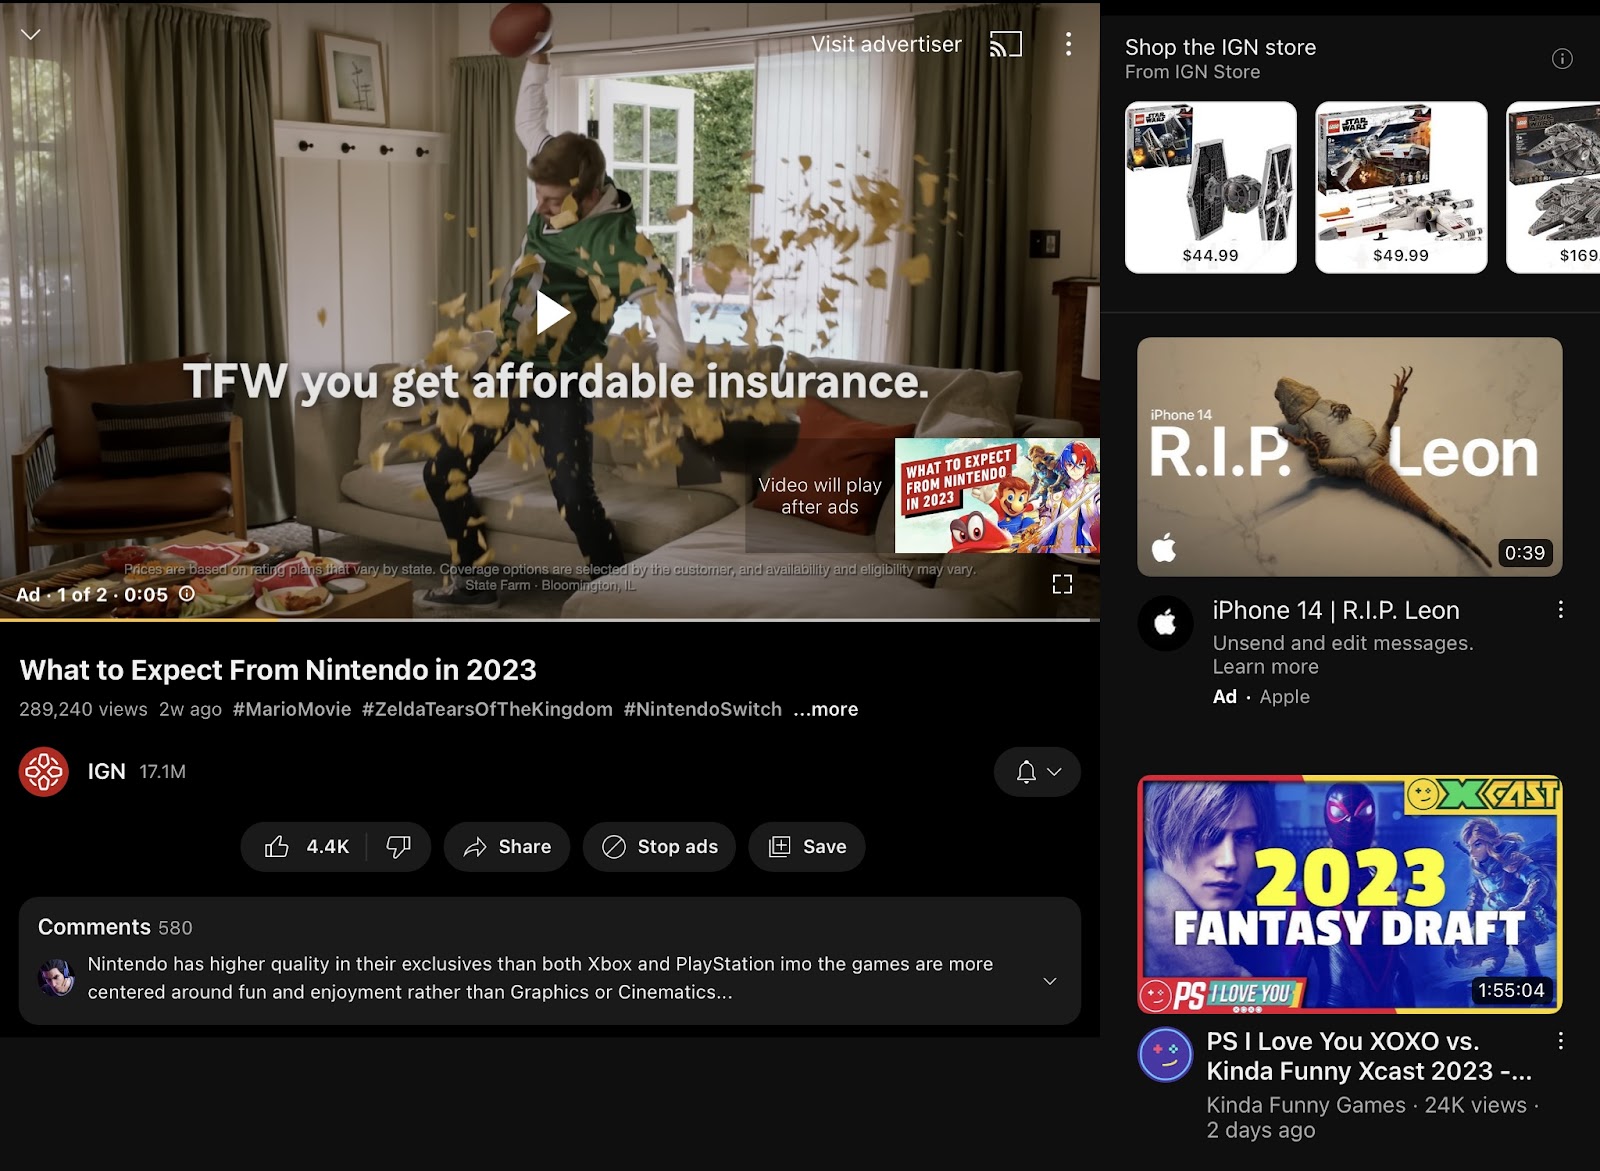
Task: Open the Cast to device icon
Action: [1005, 44]
